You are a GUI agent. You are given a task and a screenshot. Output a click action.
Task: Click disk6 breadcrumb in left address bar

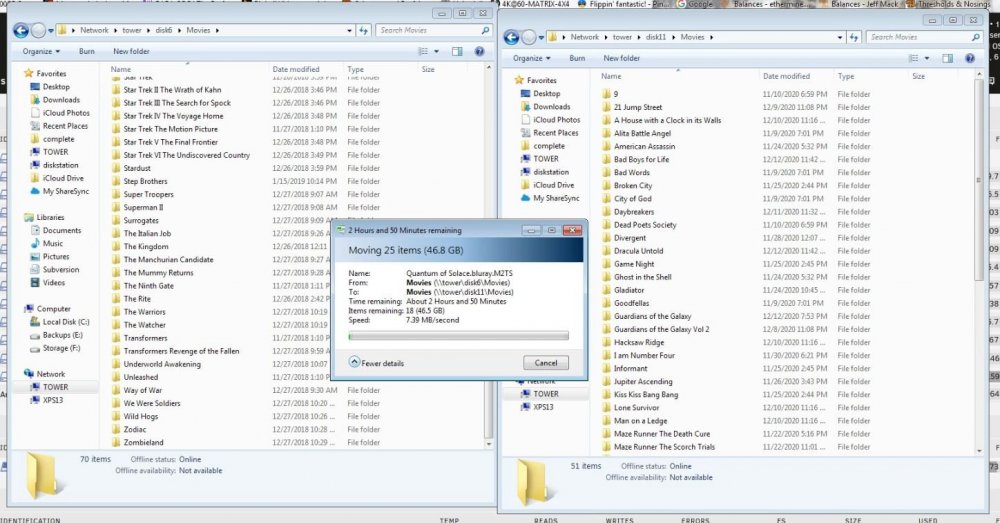click(164, 30)
